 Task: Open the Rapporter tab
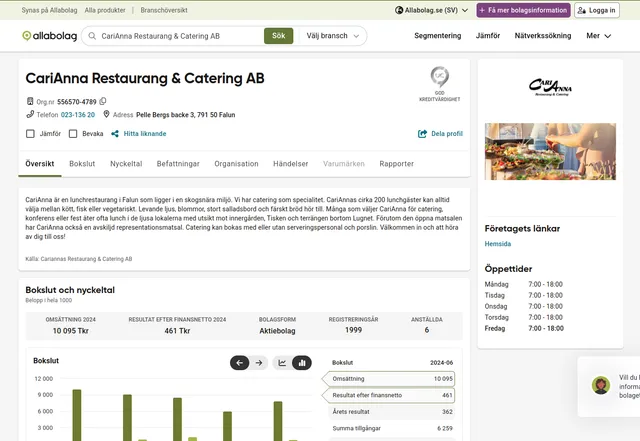tap(396, 164)
